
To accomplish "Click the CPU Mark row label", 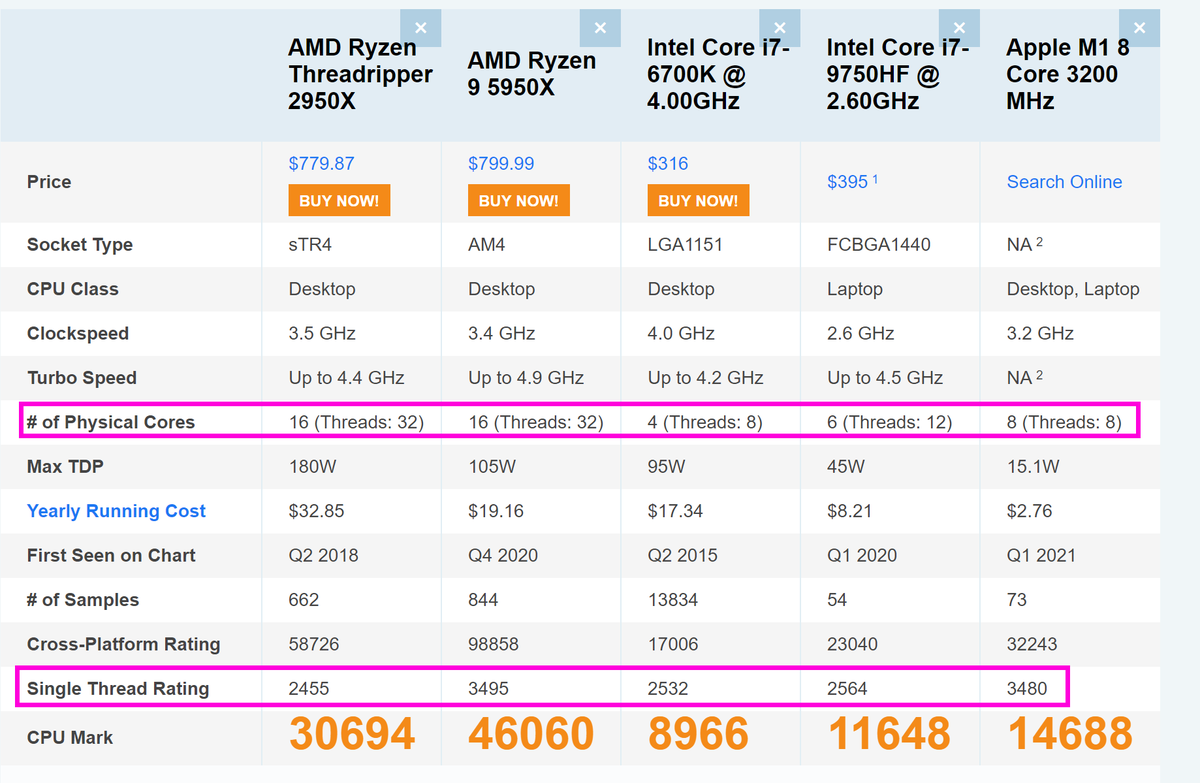I will (x=70, y=738).
